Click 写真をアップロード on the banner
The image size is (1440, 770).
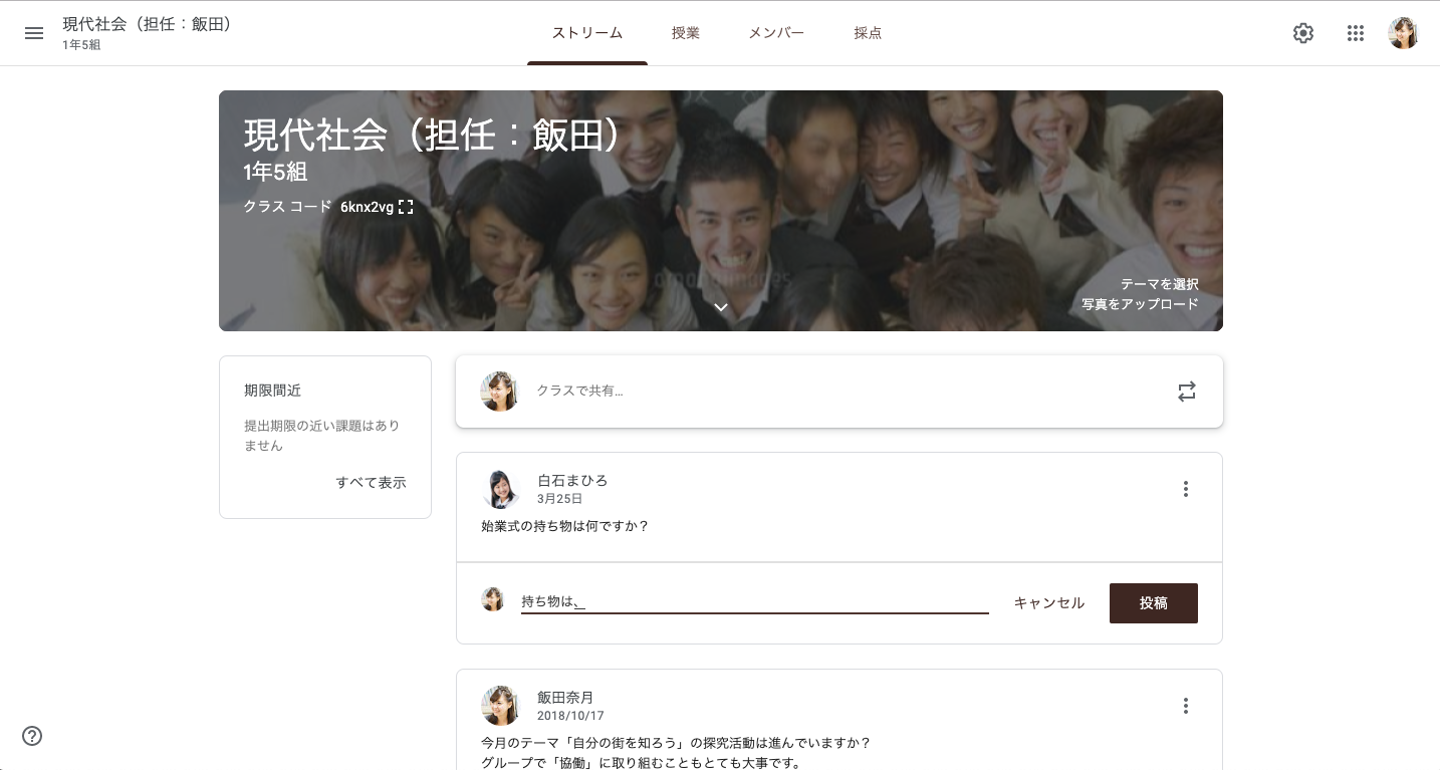tap(1140, 304)
